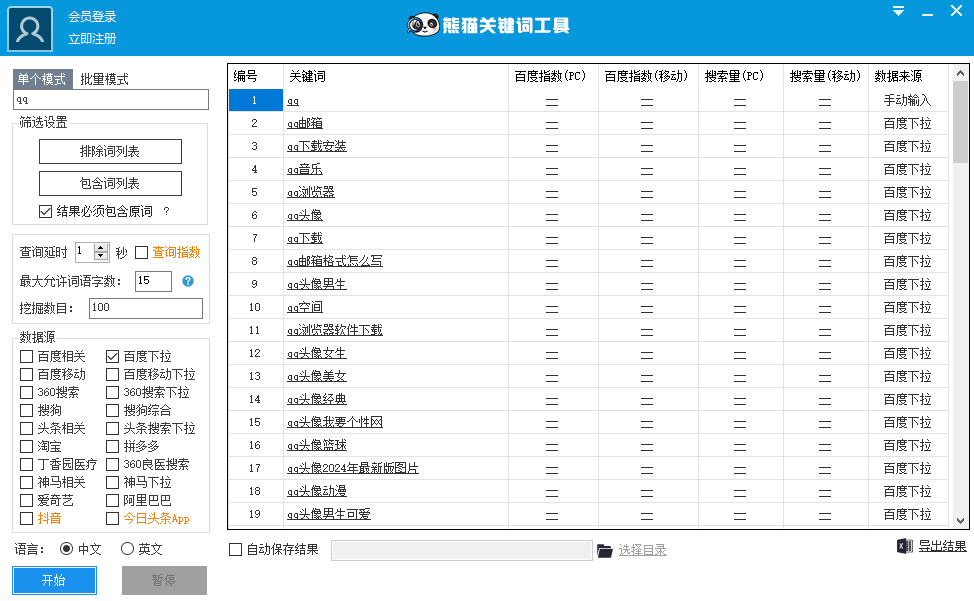Enable 360搜索下拉 data source
The width and height of the screenshot is (974, 601).
[x=112, y=392]
